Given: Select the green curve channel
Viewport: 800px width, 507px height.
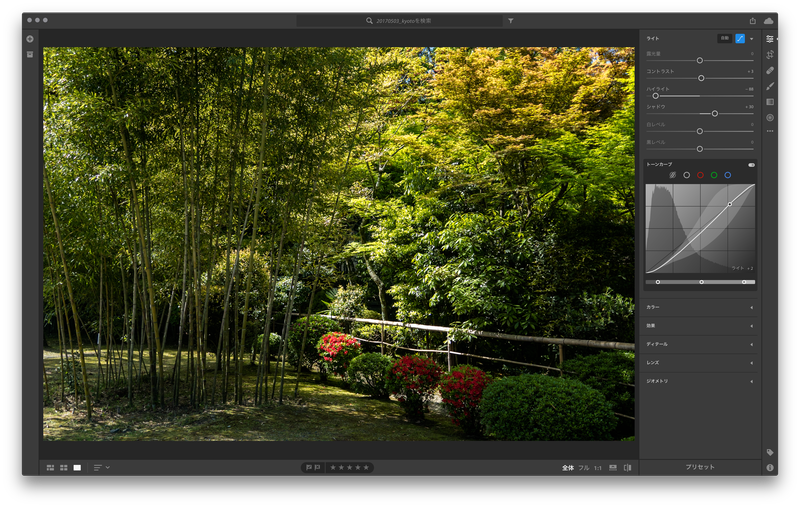Looking at the screenshot, I should pos(714,175).
